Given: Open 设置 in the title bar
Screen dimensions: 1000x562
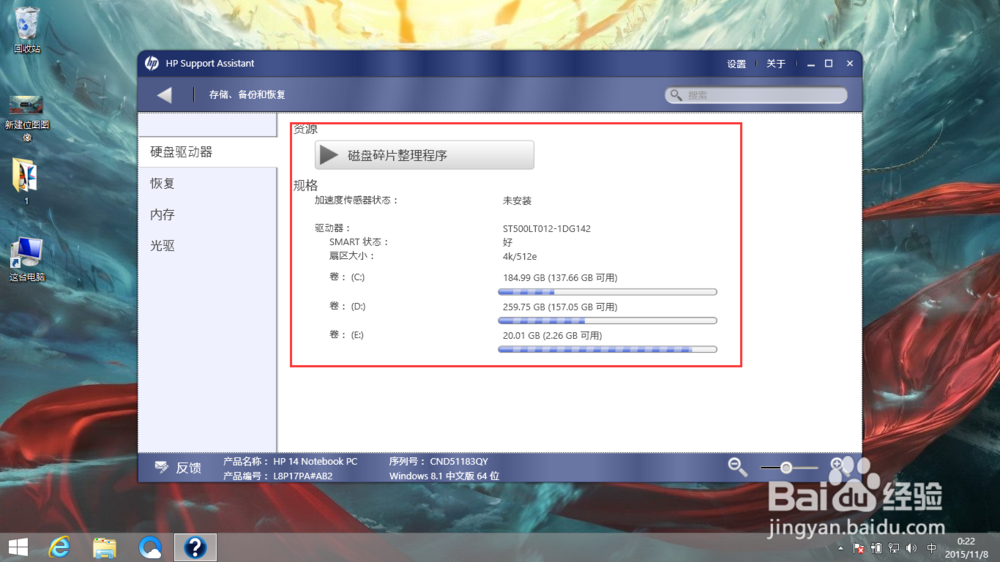Looking at the screenshot, I should (x=737, y=64).
